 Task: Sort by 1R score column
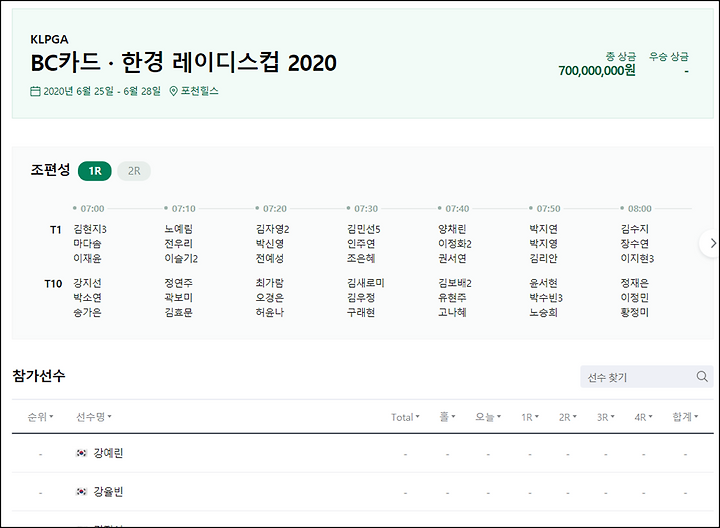coord(530,417)
